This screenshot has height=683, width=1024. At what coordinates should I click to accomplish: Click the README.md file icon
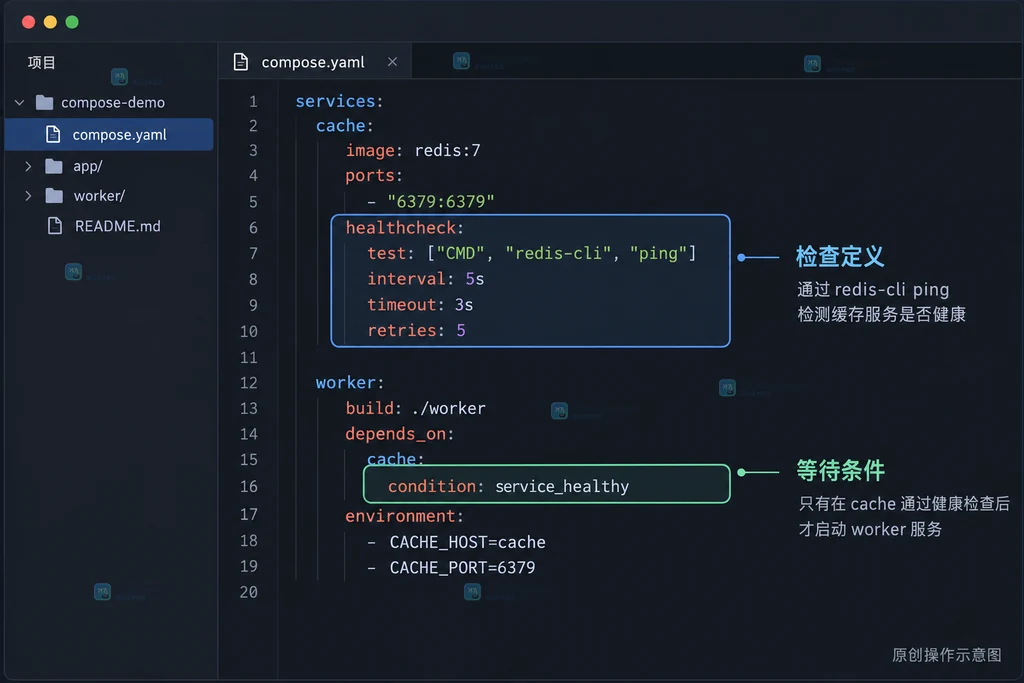[x=55, y=226]
